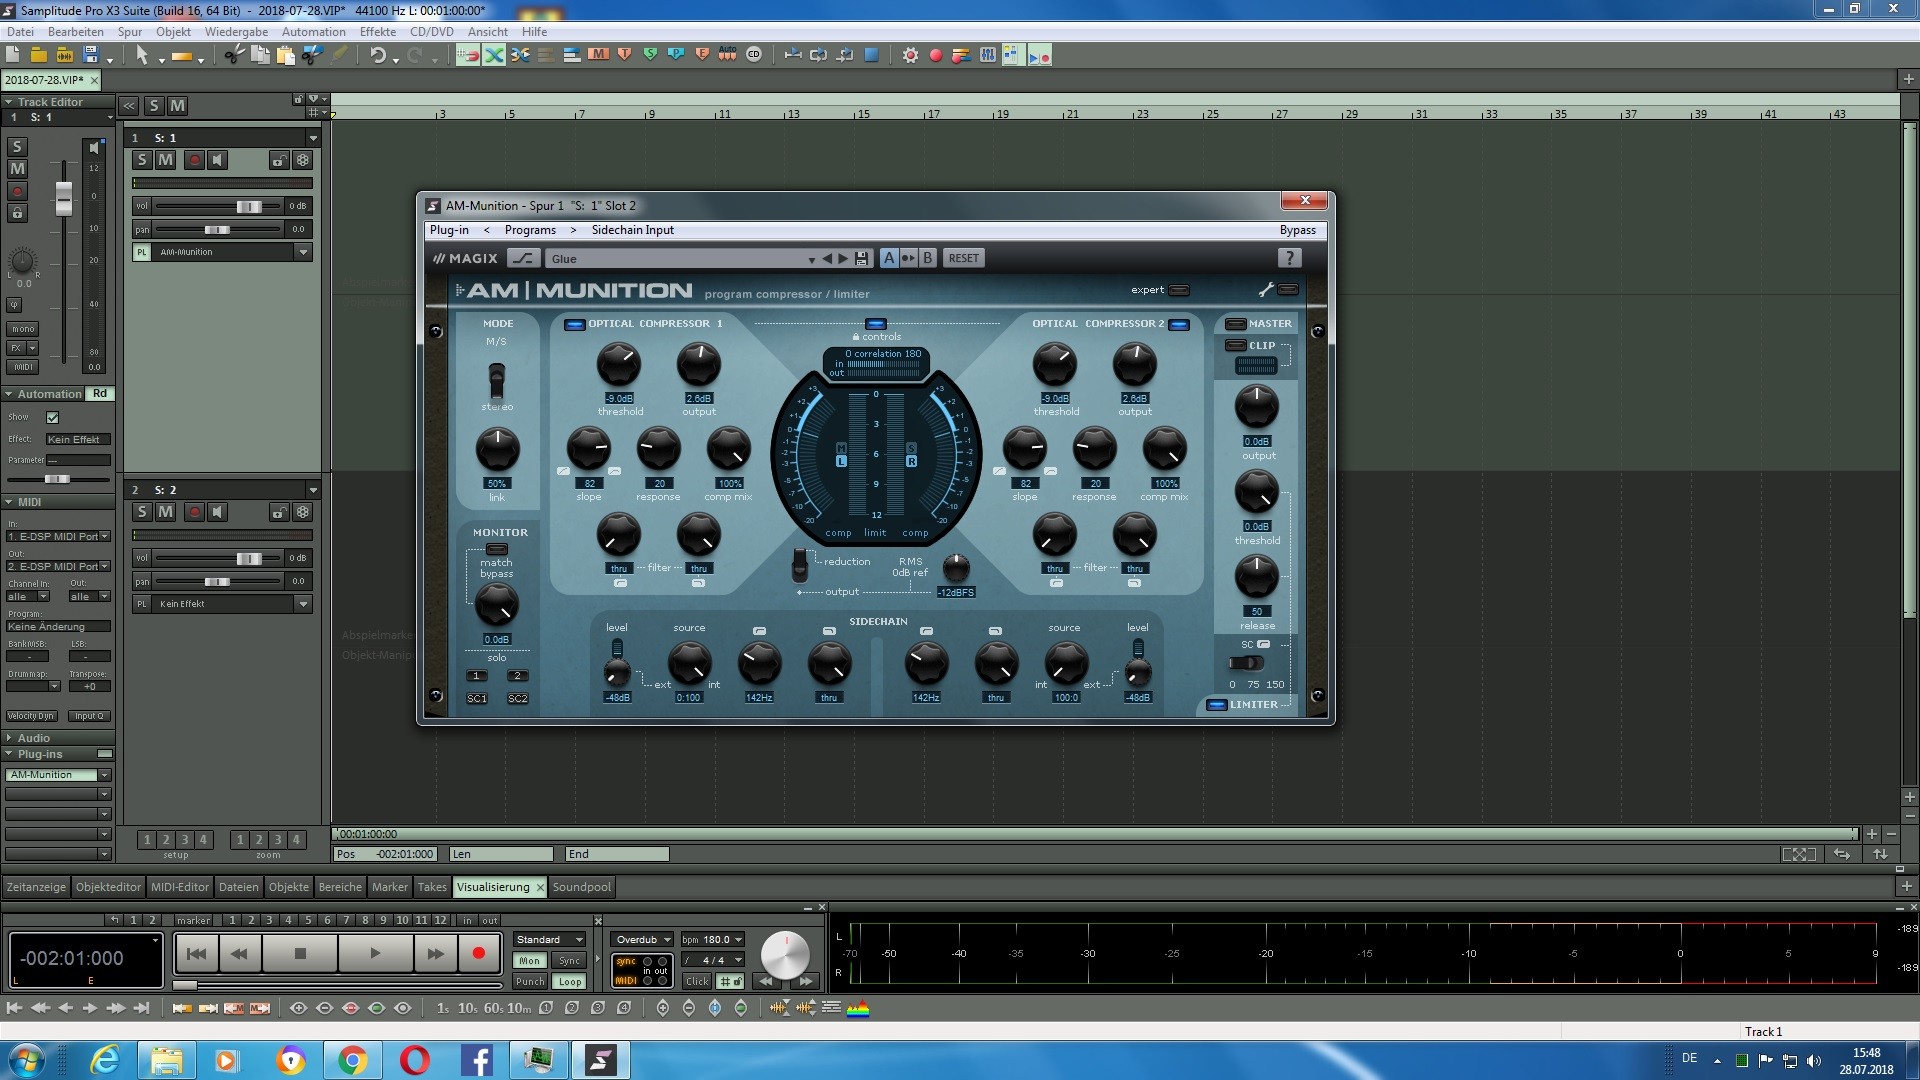Click the save project floppy icon
This screenshot has width=1920, height=1080.
tap(91, 55)
